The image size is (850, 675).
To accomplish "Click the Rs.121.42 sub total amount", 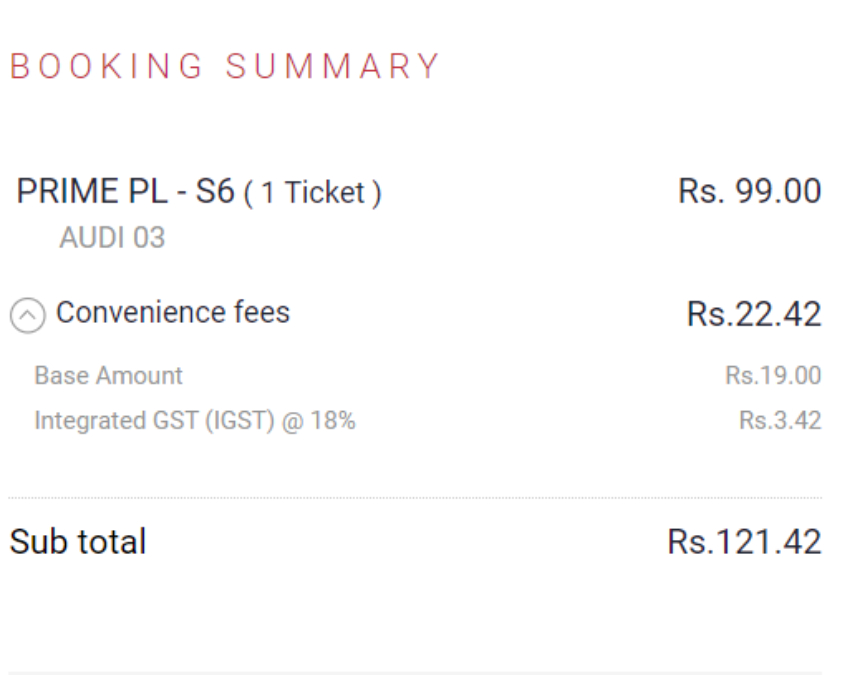I will click(744, 543).
